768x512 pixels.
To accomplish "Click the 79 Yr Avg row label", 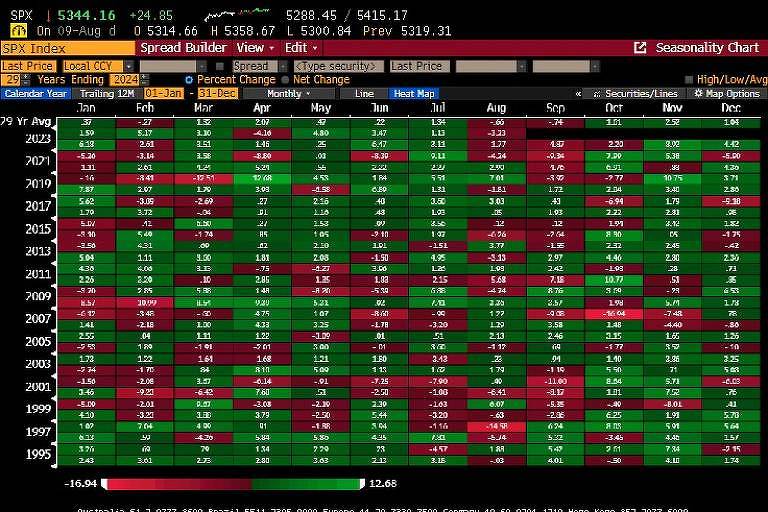I will pos(26,121).
